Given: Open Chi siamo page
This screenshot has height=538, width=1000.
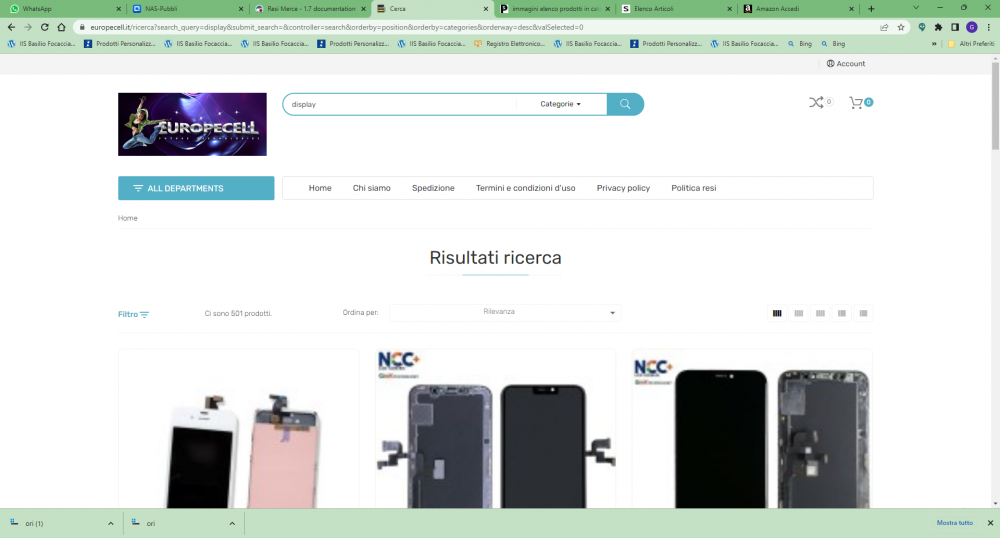Looking at the screenshot, I should click(372, 188).
